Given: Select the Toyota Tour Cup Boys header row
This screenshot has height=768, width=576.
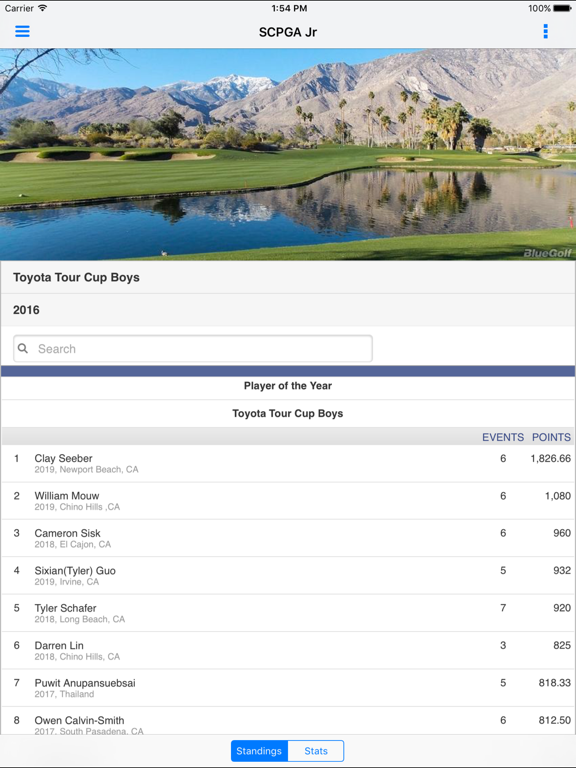Looking at the screenshot, I should 288,277.
